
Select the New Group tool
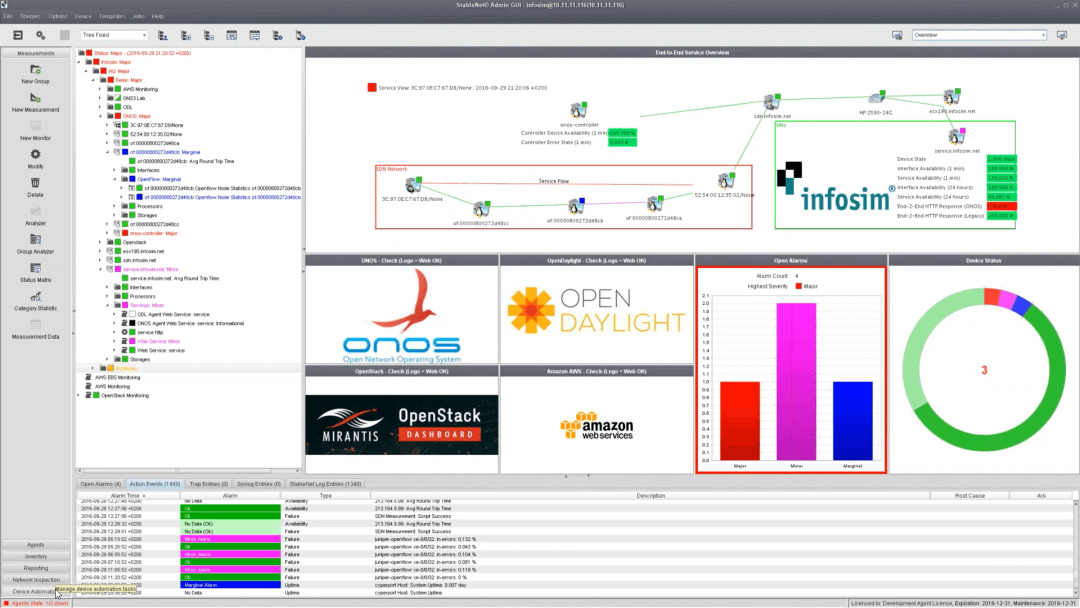pyautogui.click(x=36, y=70)
